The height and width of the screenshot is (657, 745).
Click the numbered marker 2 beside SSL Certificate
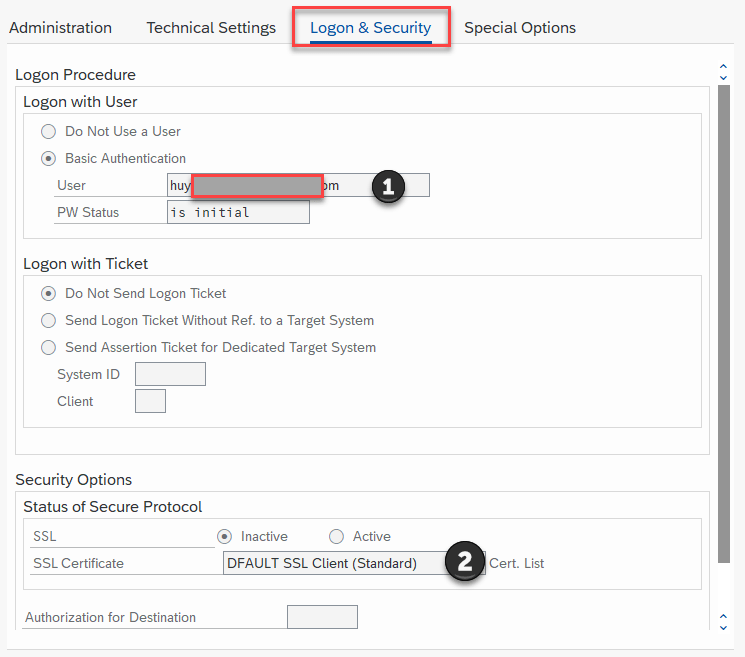464,562
